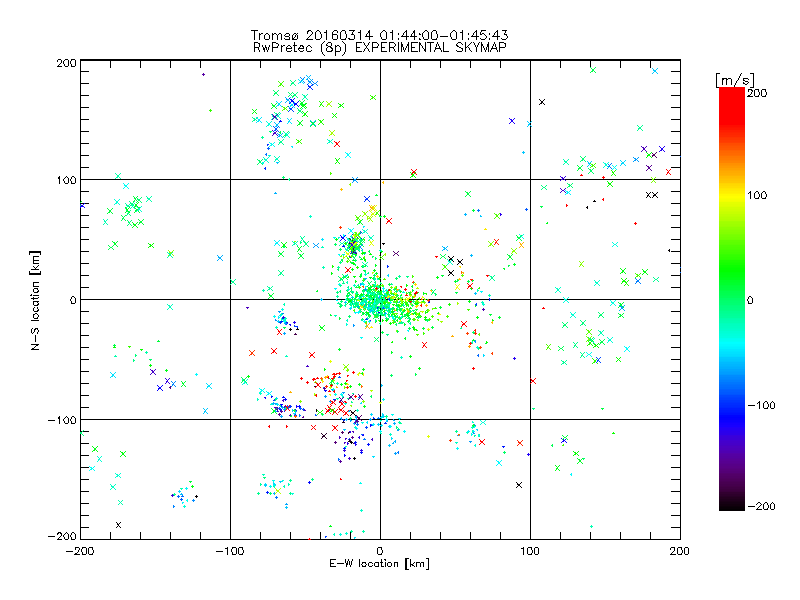Click the x-axis tick label '-200'
This screenshot has width=800, height=600.
(80, 551)
